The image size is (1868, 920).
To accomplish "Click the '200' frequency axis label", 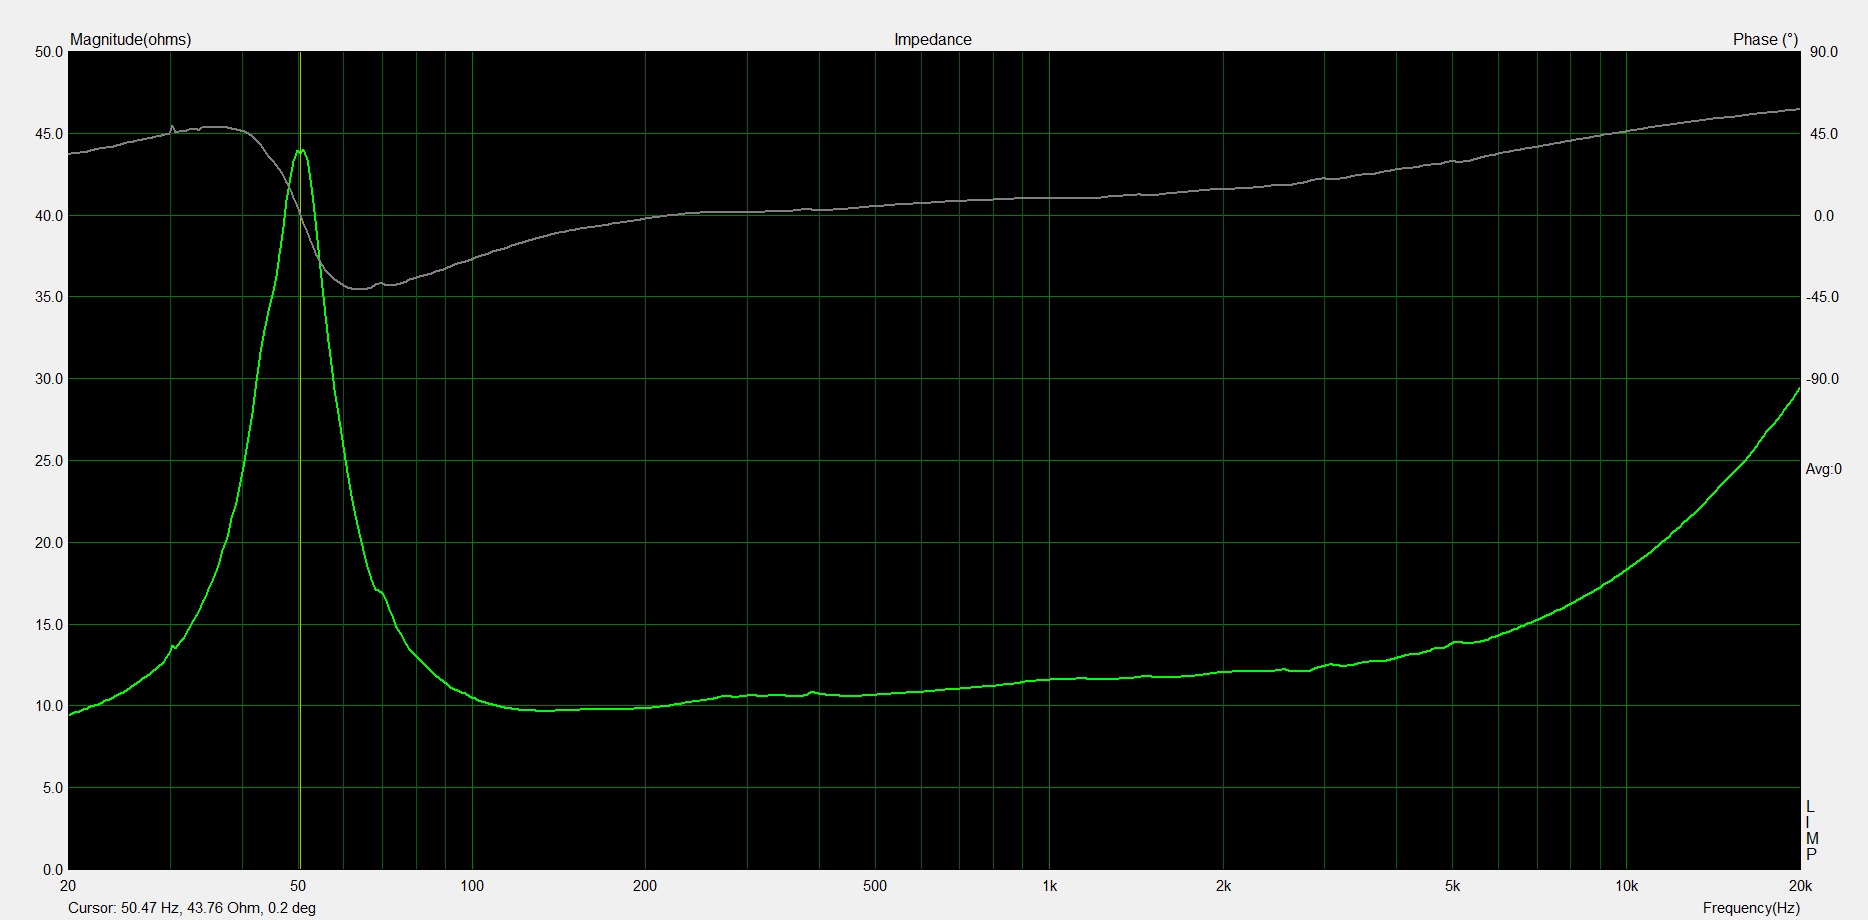I will (645, 886).
